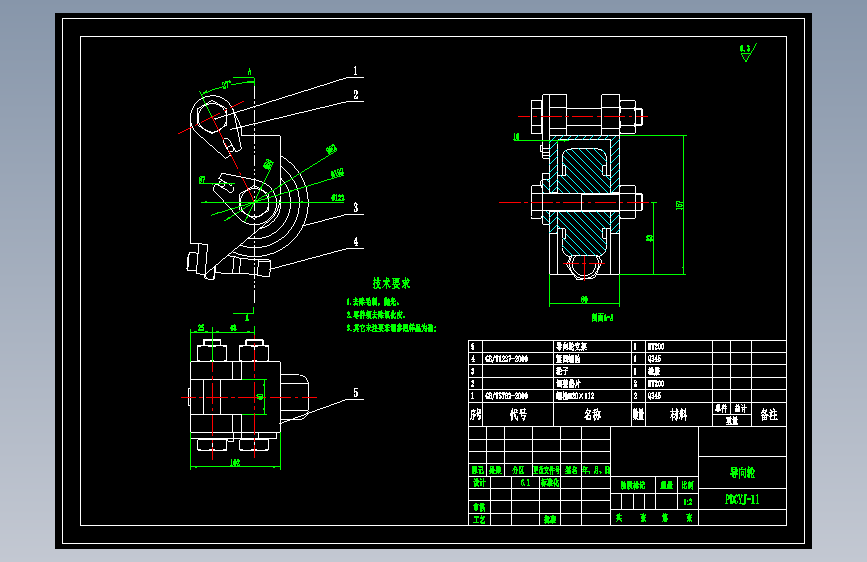
Task: Click part callout number 2
Action: click(x=356, y=95)
